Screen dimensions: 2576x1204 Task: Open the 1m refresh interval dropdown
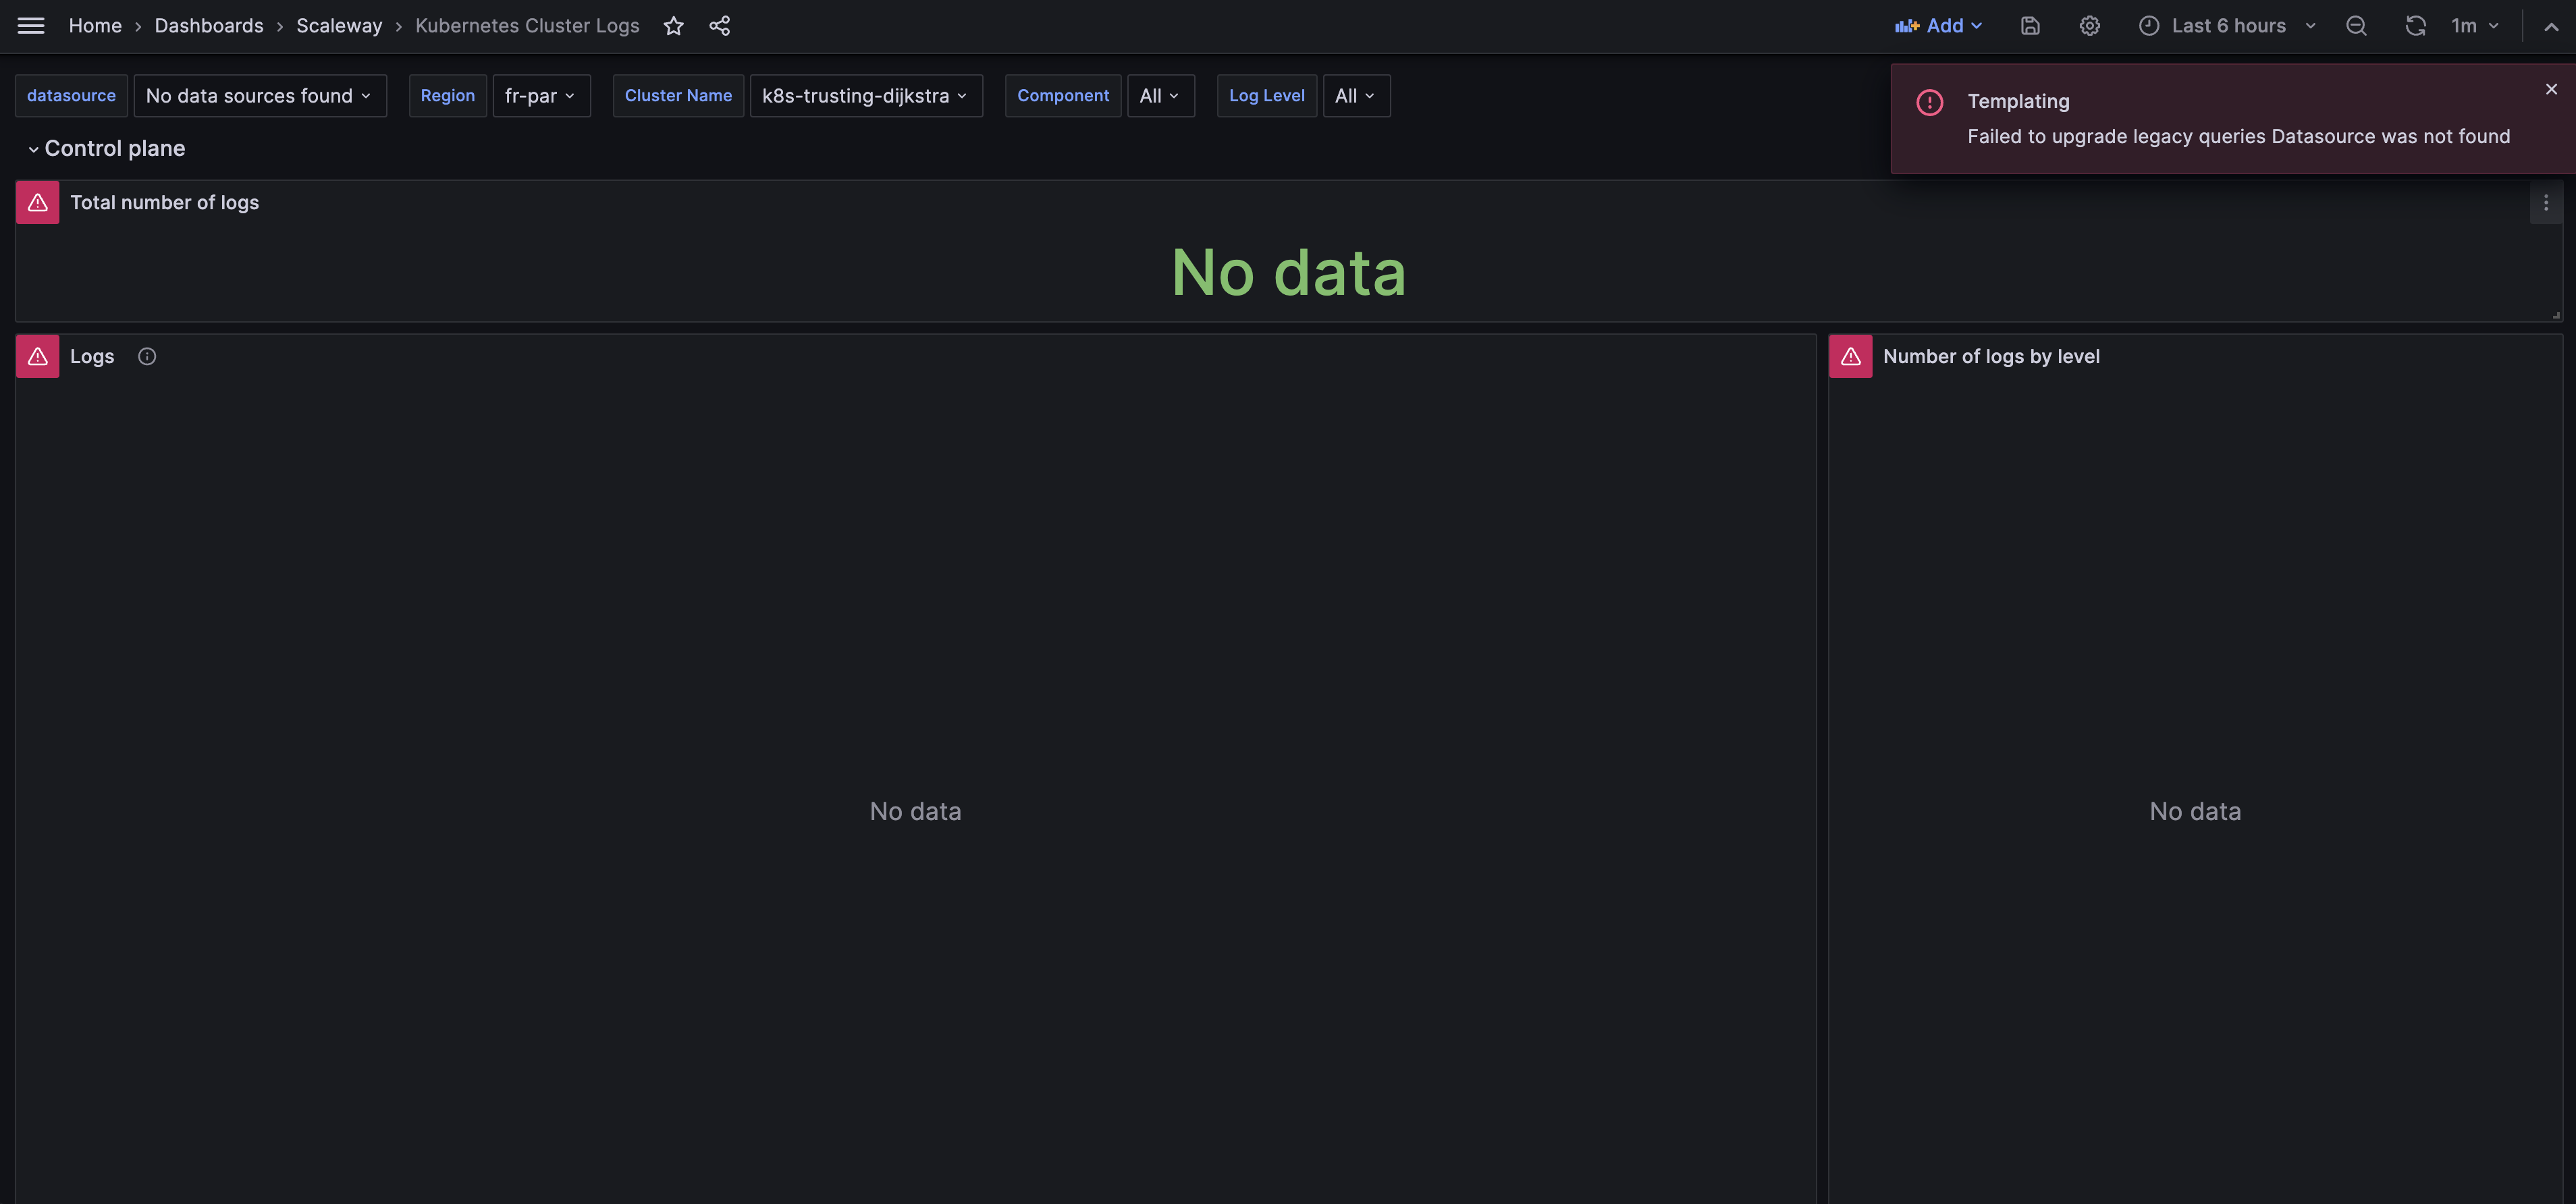[x=2475, y=26]
